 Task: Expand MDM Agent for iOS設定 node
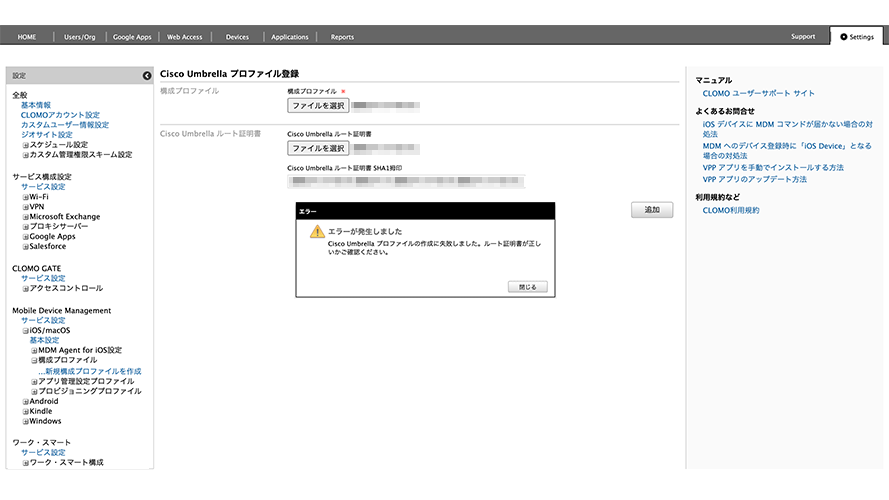(34, 350)
